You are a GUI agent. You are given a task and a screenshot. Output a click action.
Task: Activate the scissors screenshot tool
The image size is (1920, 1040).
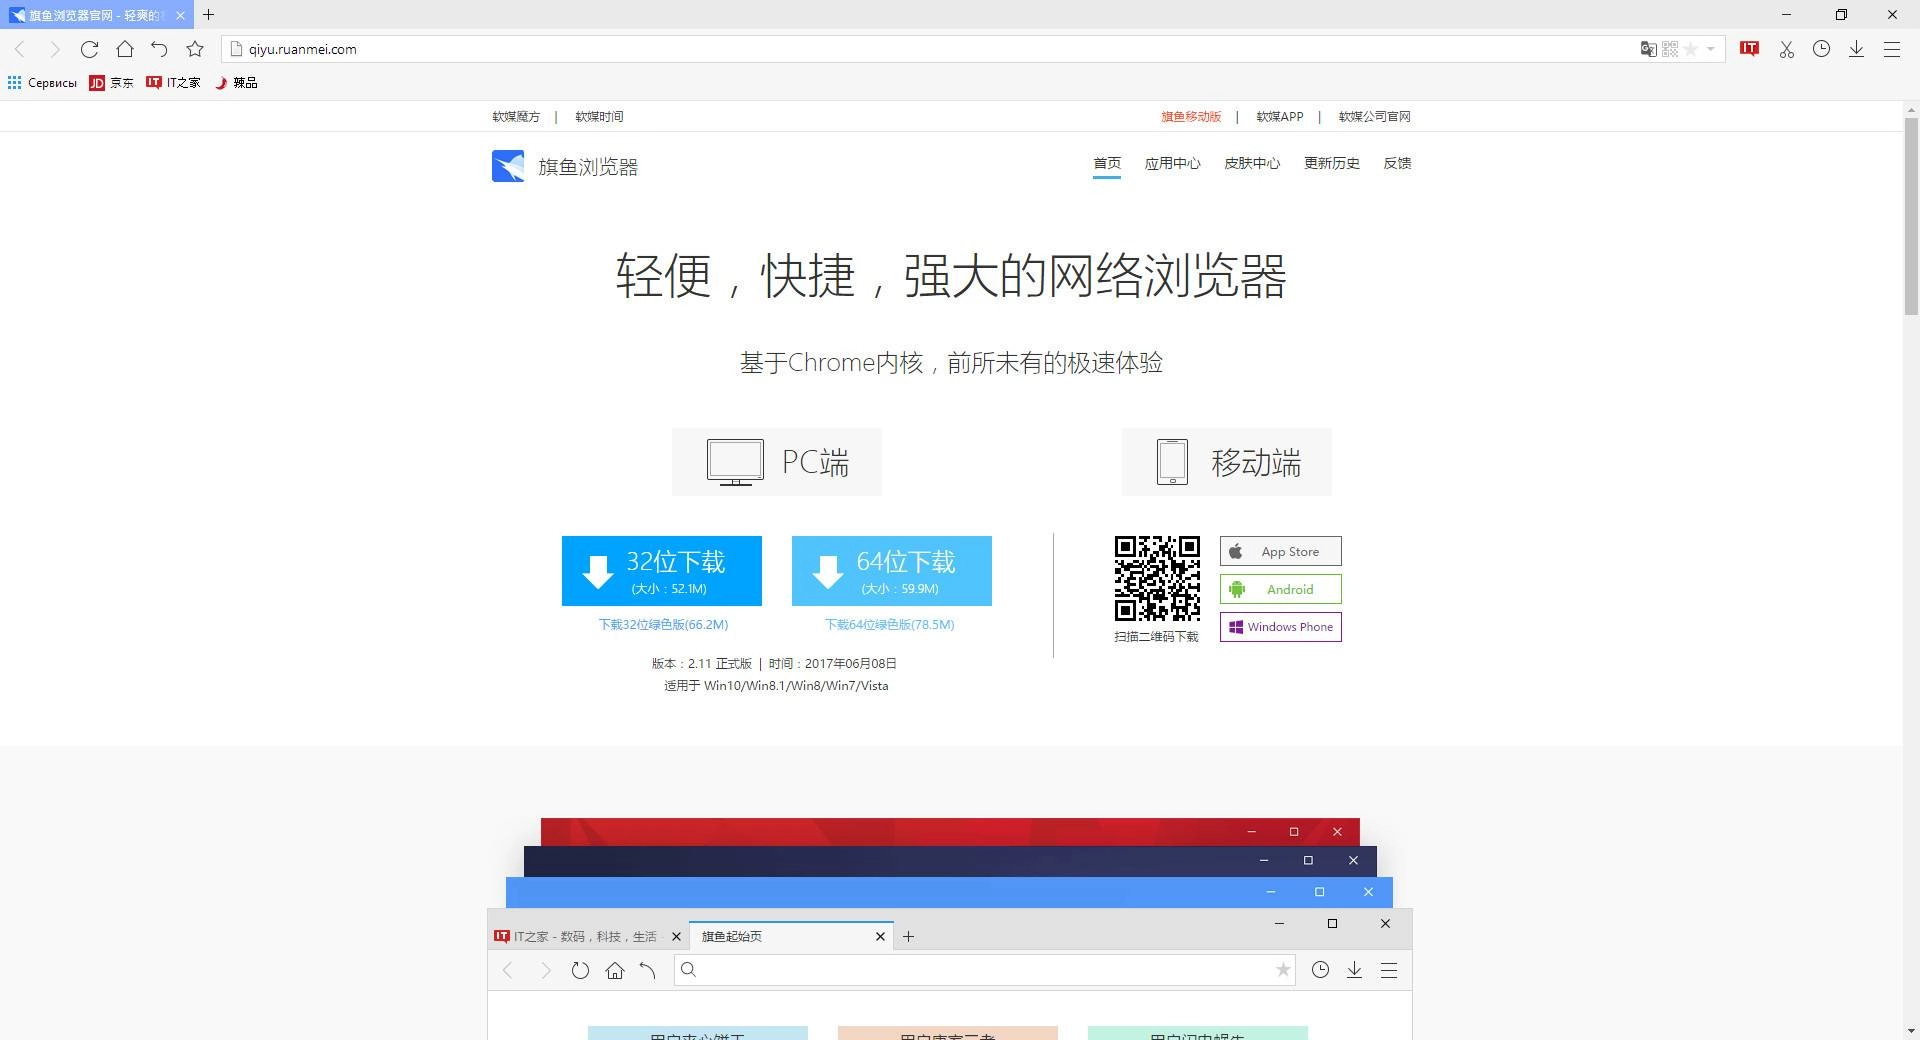(1786, 49)
